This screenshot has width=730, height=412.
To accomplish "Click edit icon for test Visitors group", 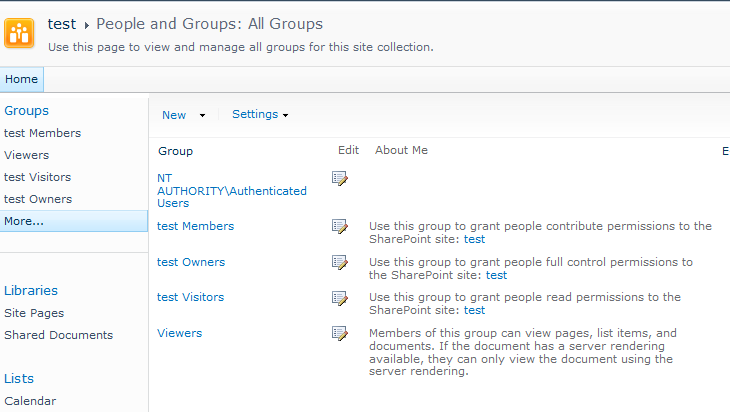I will coord(340,298).
